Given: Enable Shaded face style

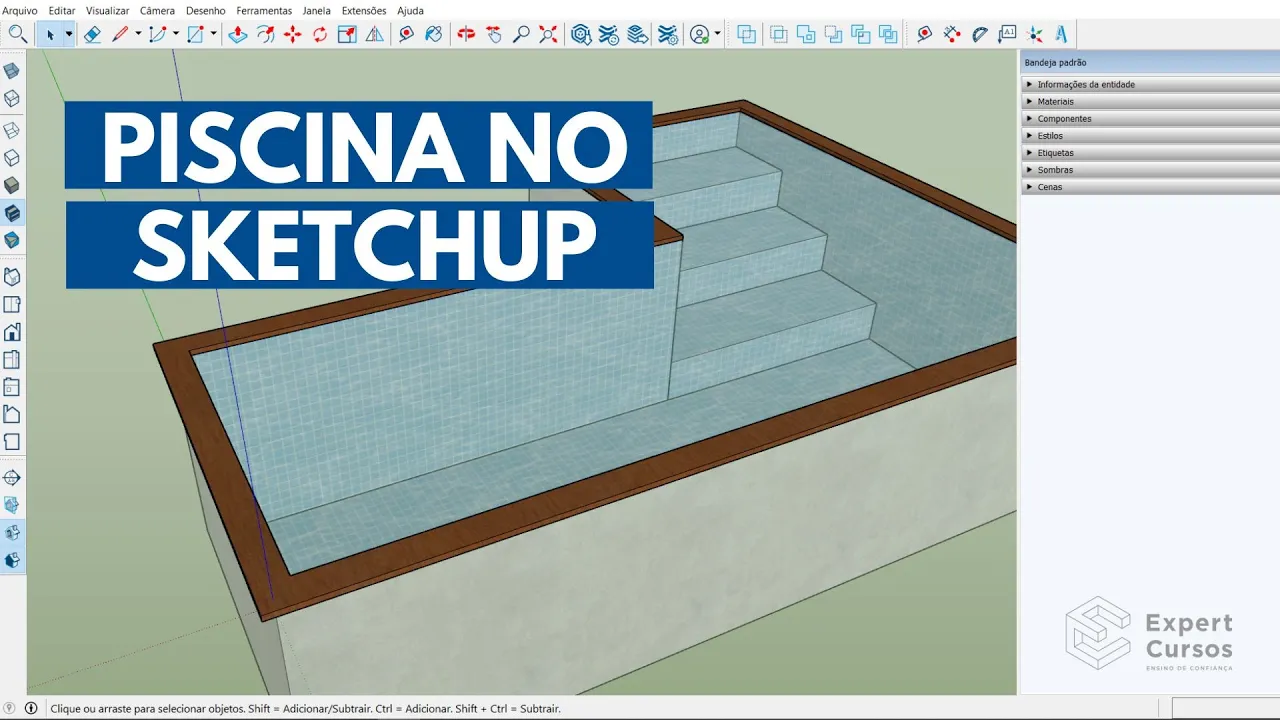Looking at the screenshot, I should pyautogui.click(x=12, y=186).
